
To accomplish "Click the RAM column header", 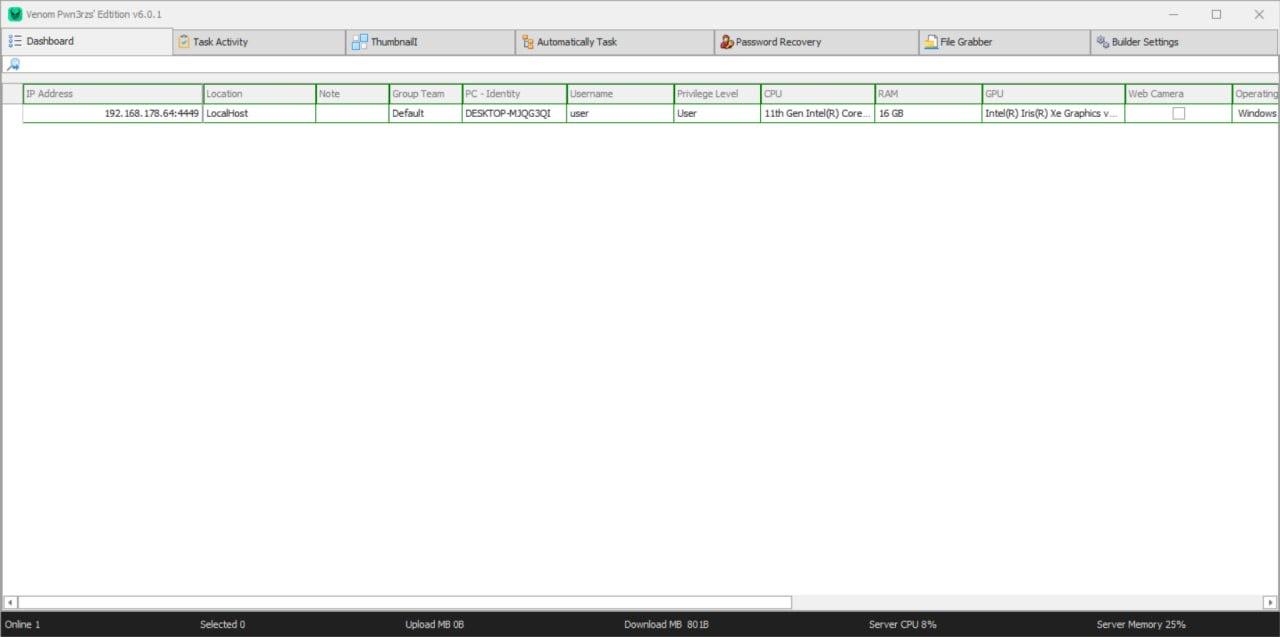I will (x=929, y=94).
